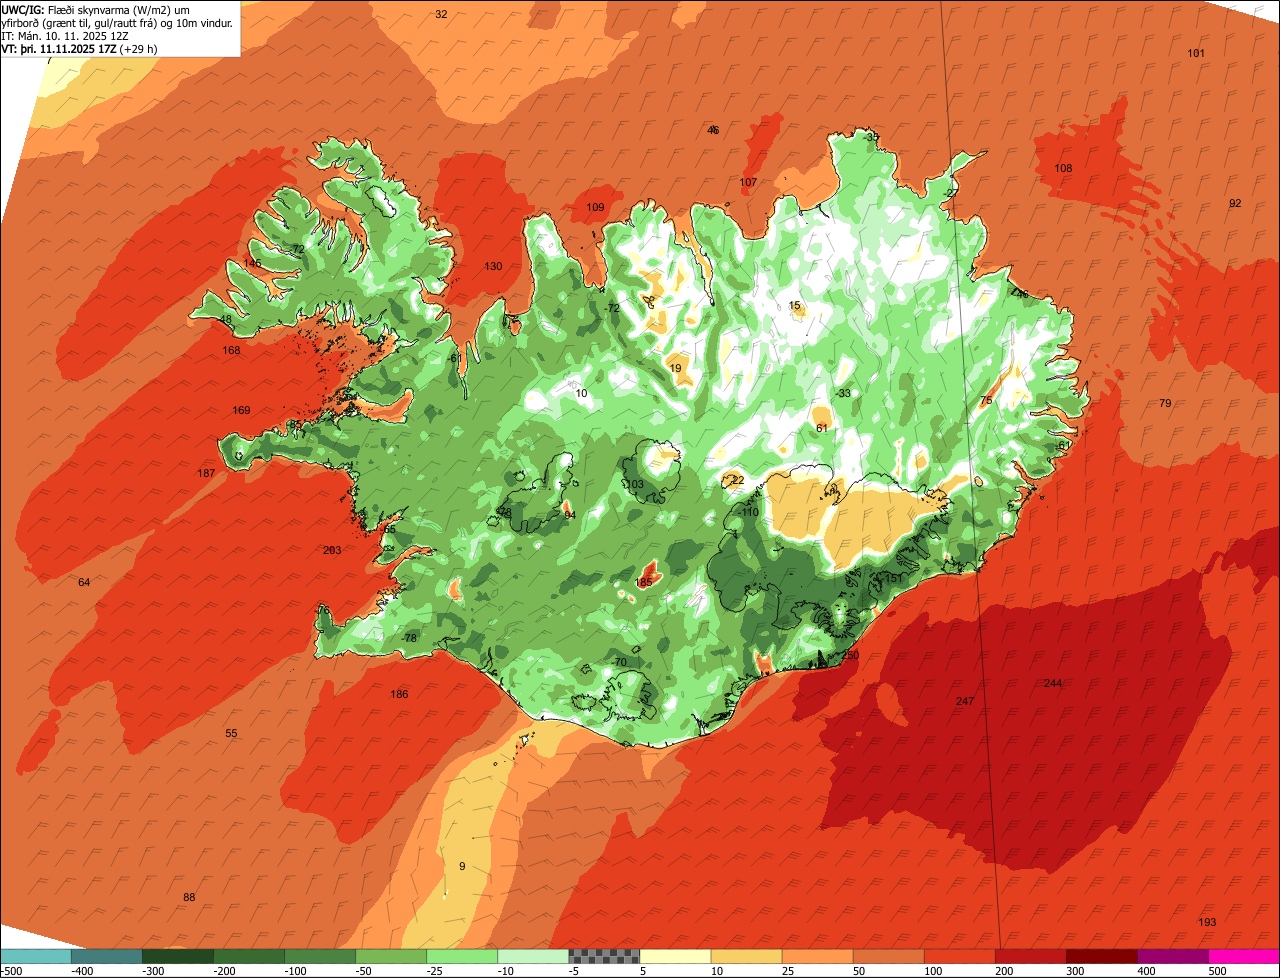Select the value 247 in the dark red area

point(965,701)
